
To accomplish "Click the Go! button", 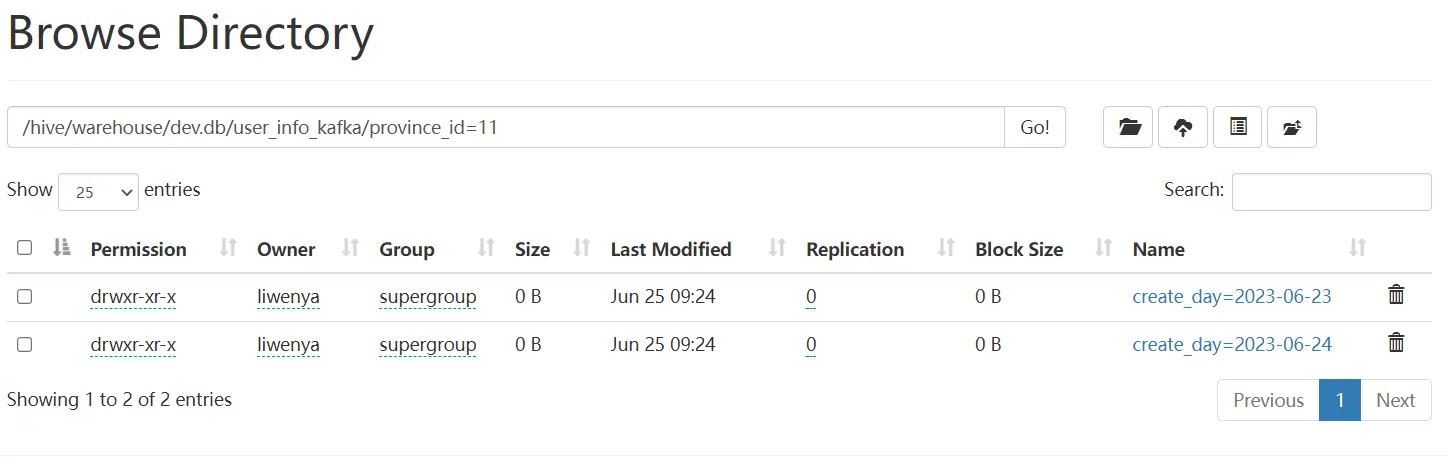I will click(1035, 127).
